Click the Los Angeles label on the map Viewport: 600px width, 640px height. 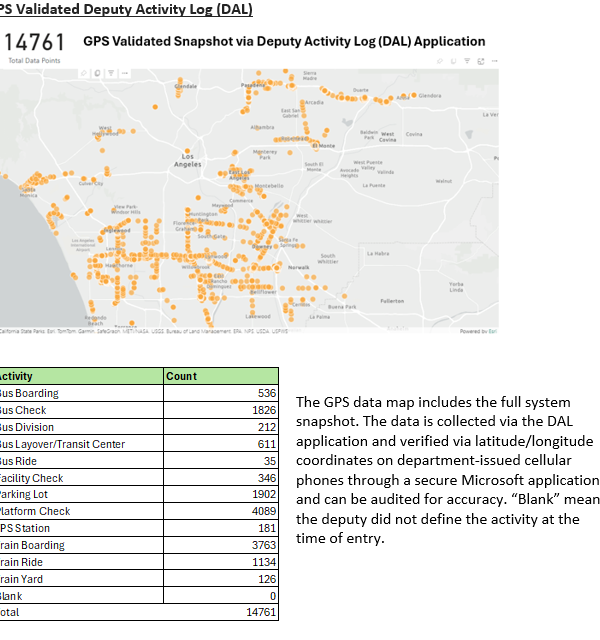(x=187, y=161)
